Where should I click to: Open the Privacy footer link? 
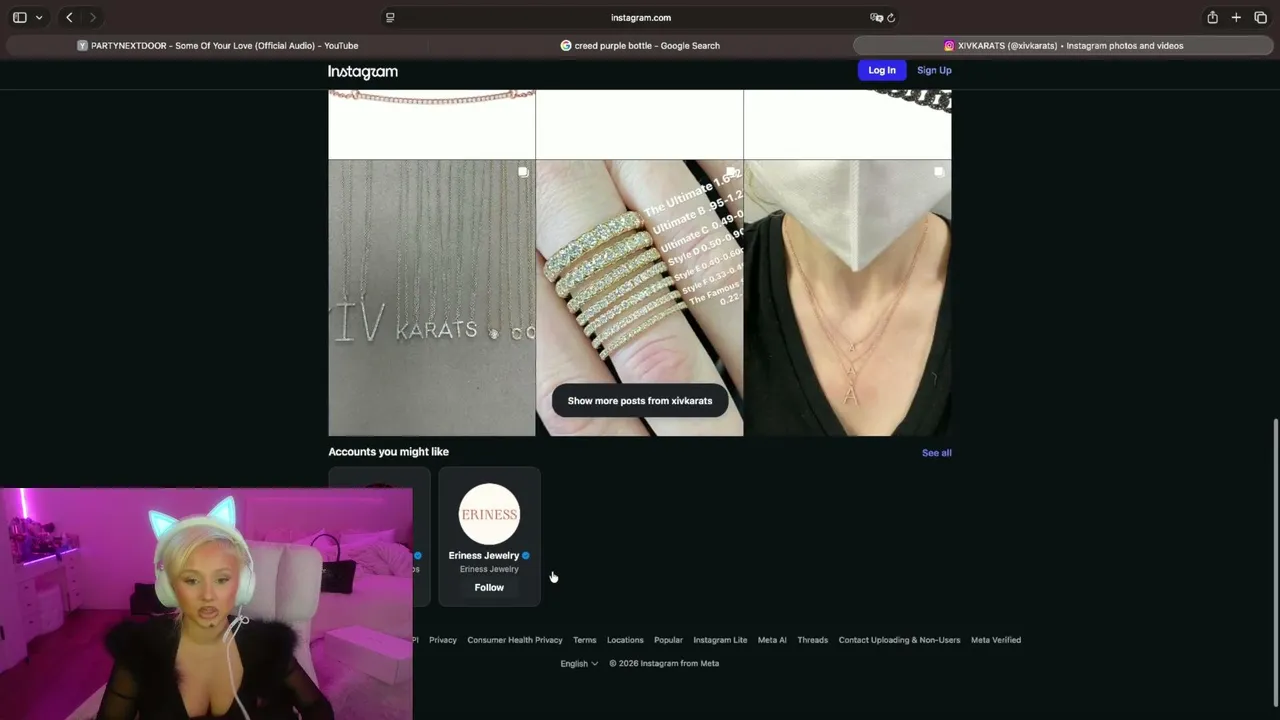tap(443, 640)
